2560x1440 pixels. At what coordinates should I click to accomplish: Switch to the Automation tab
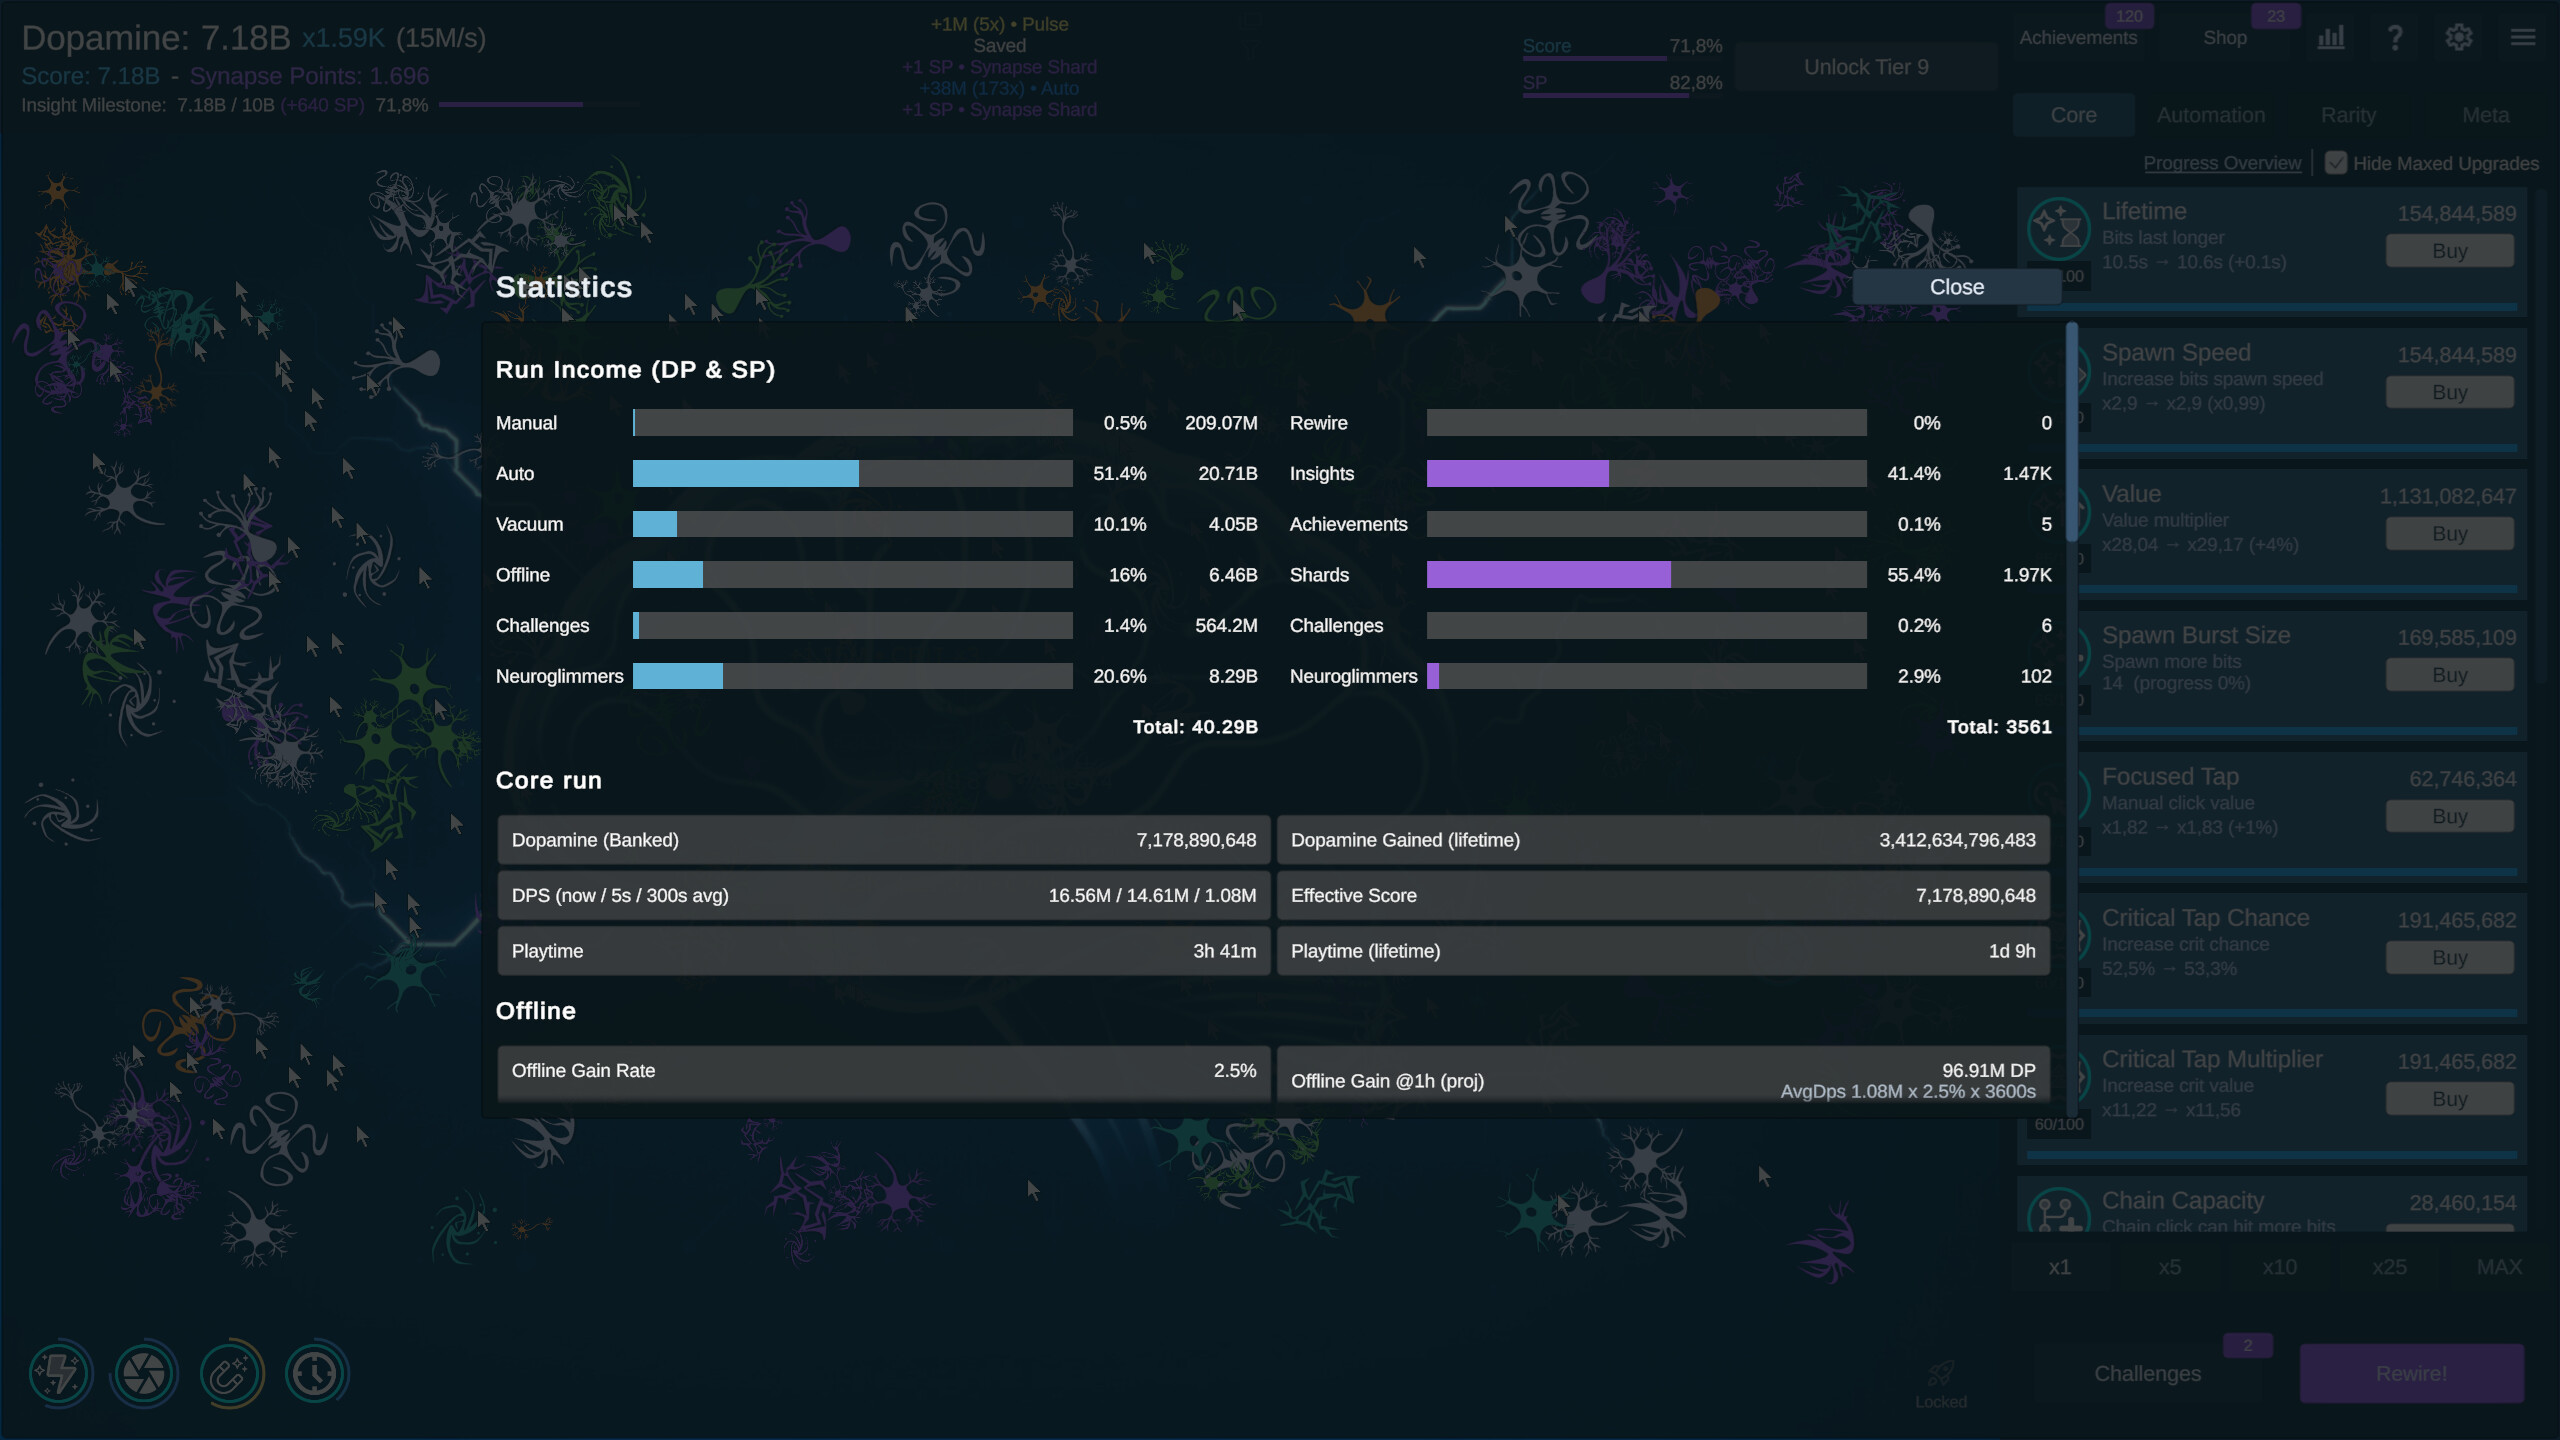pyautogui.click(x=2210, y=114)
